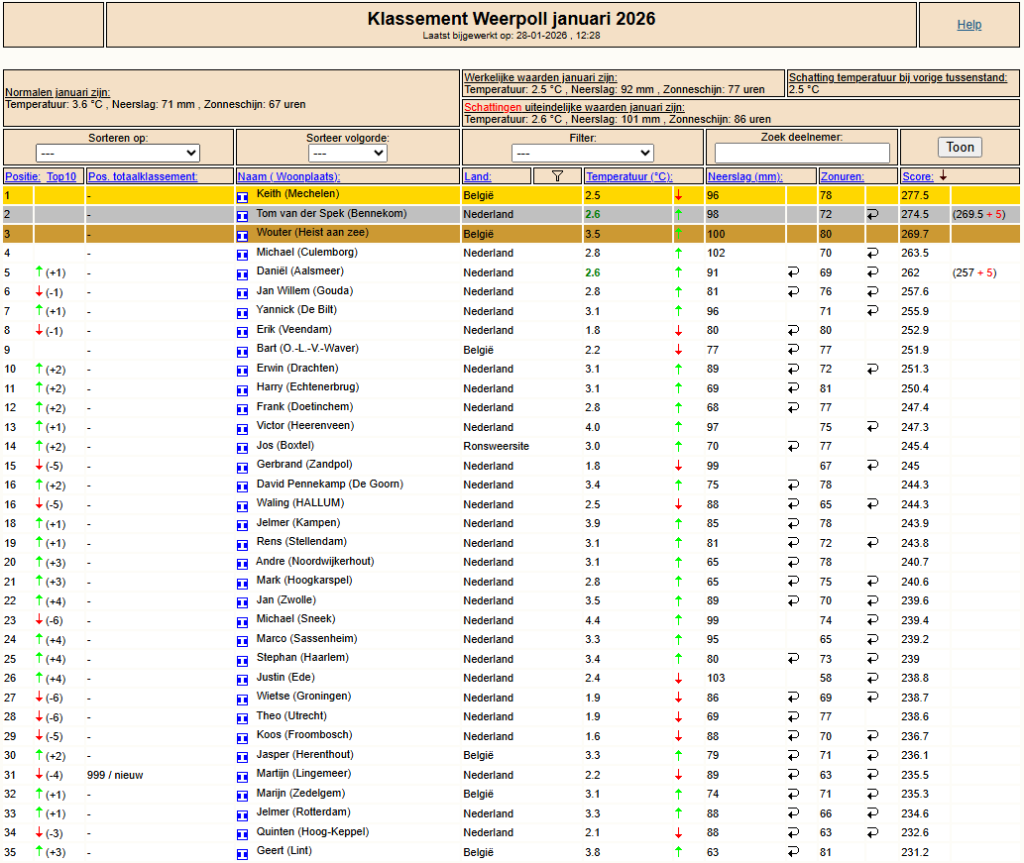Viewport: 1024px width, 863px height.
Task: Open the detail icon for Keith (Mechelen)
Action: tap(242, 196)
